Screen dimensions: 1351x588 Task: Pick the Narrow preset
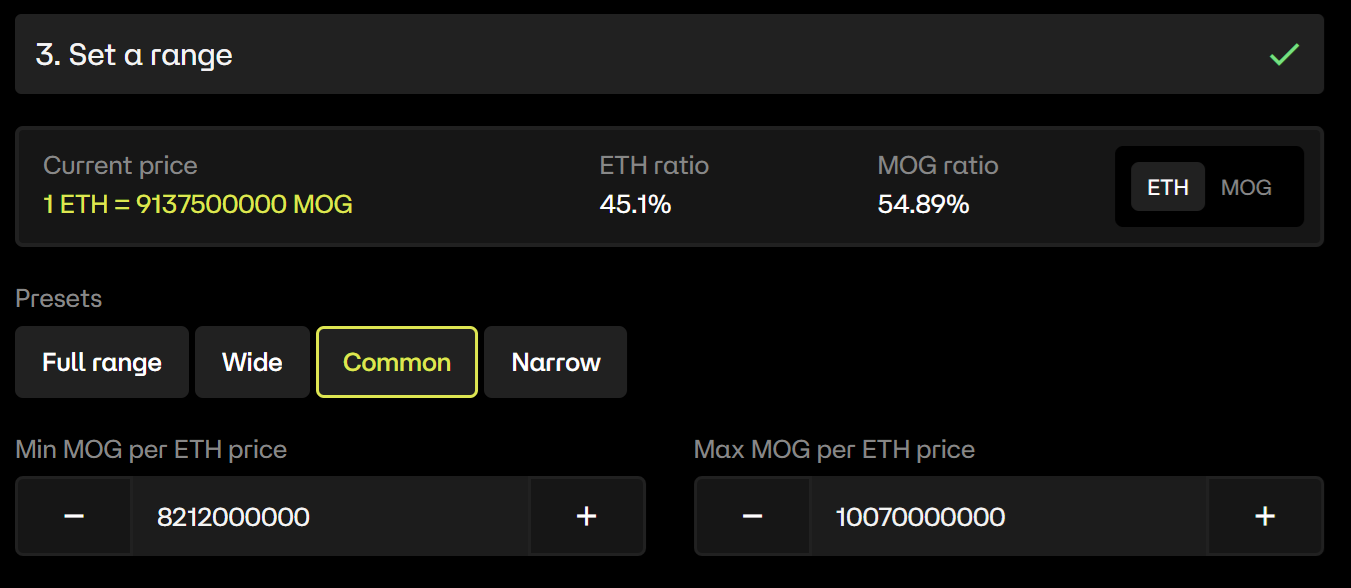coord(556,362)
